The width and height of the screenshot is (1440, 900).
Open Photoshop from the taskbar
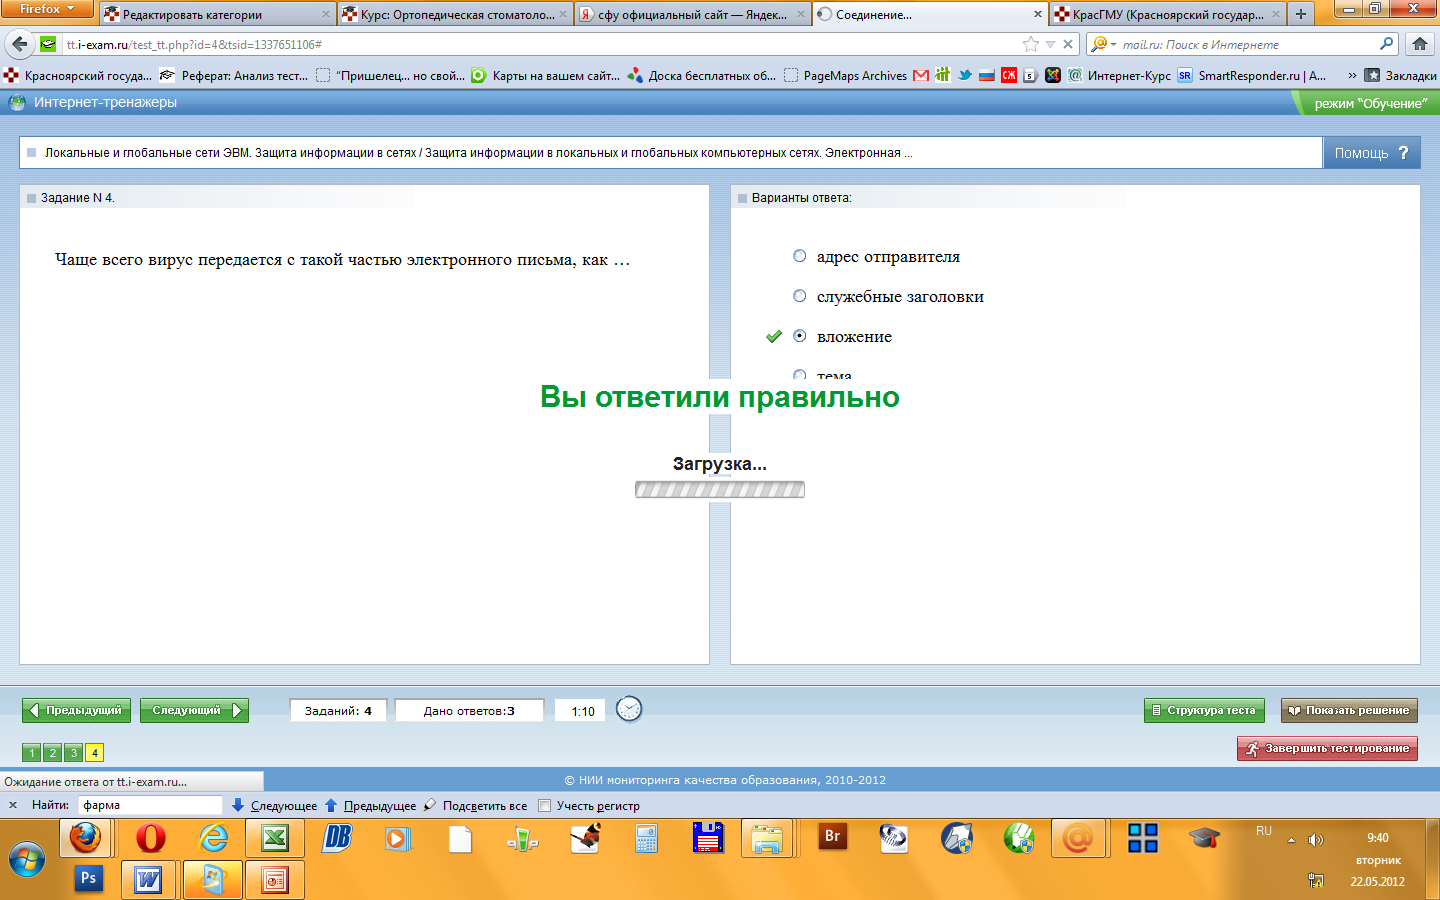(89, 879)
